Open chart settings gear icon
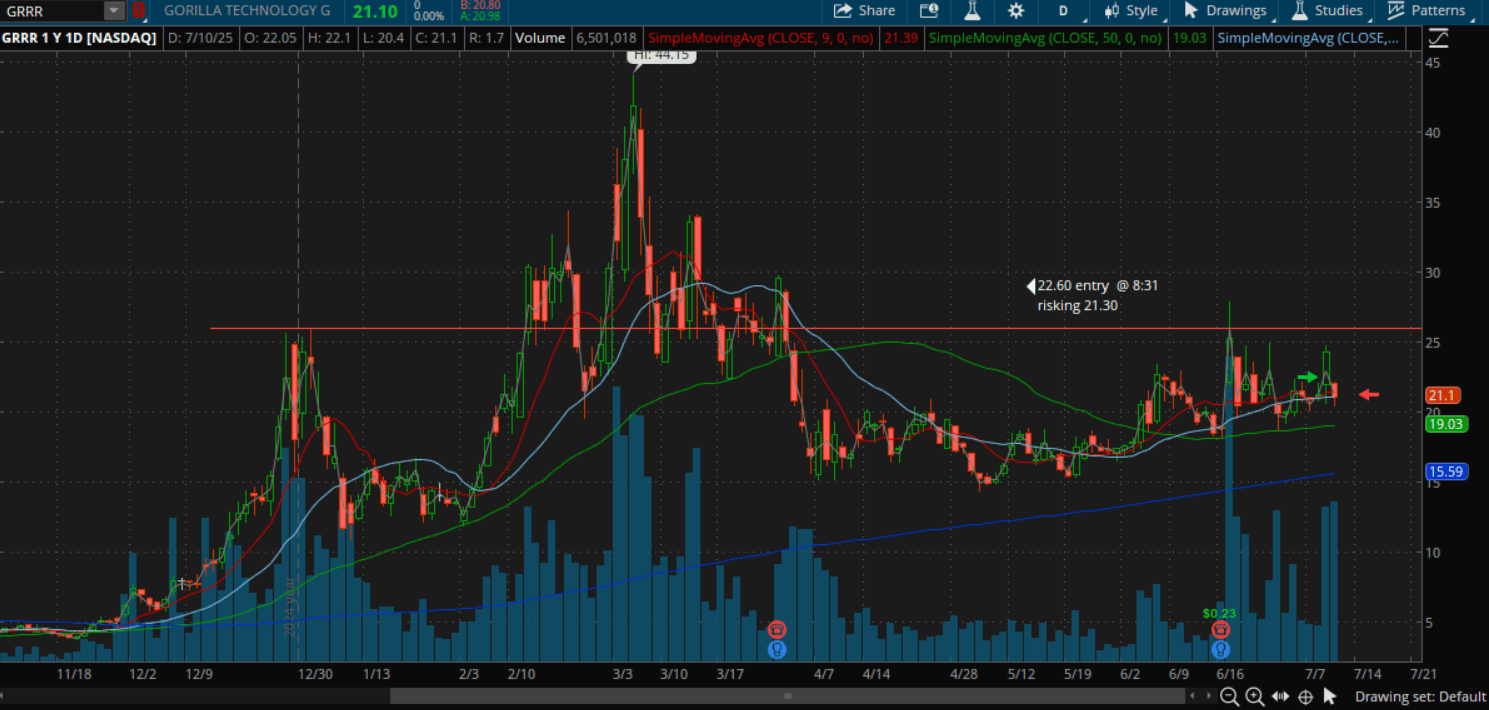This screenshot has width=1489, height=710. [1016, 11]
